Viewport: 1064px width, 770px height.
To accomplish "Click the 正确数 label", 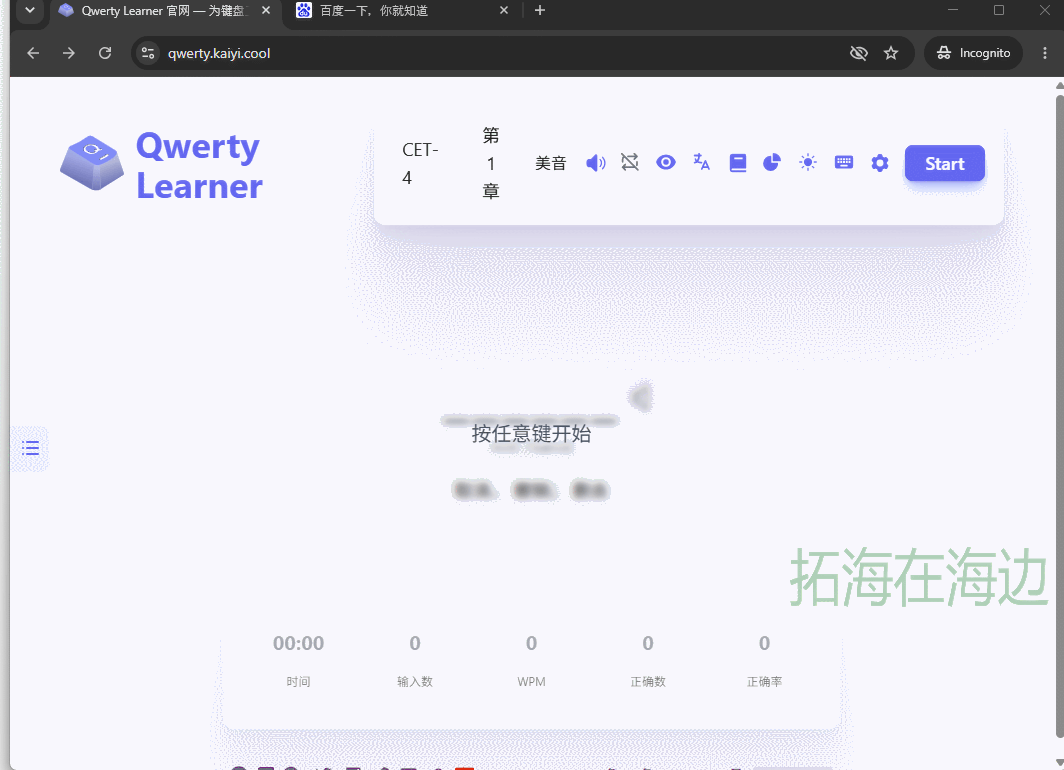I will (x=648, y=681).
